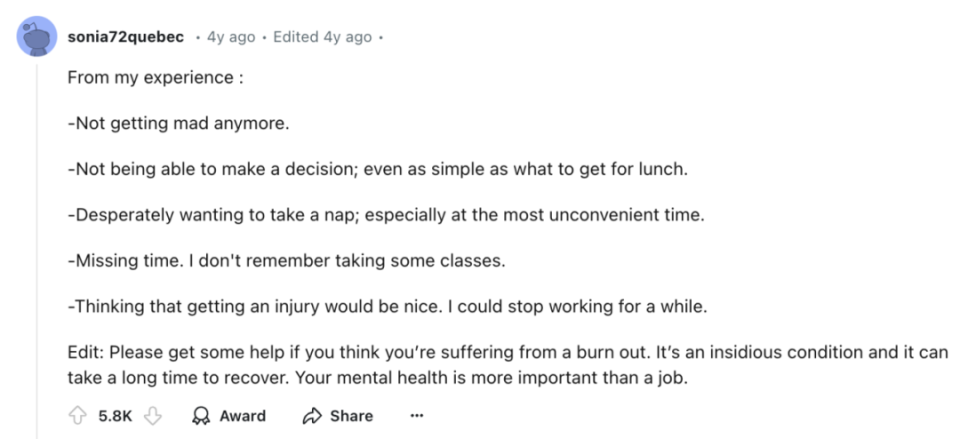
Task: Click the "From my experience :" line
Action: click(156, 78)
